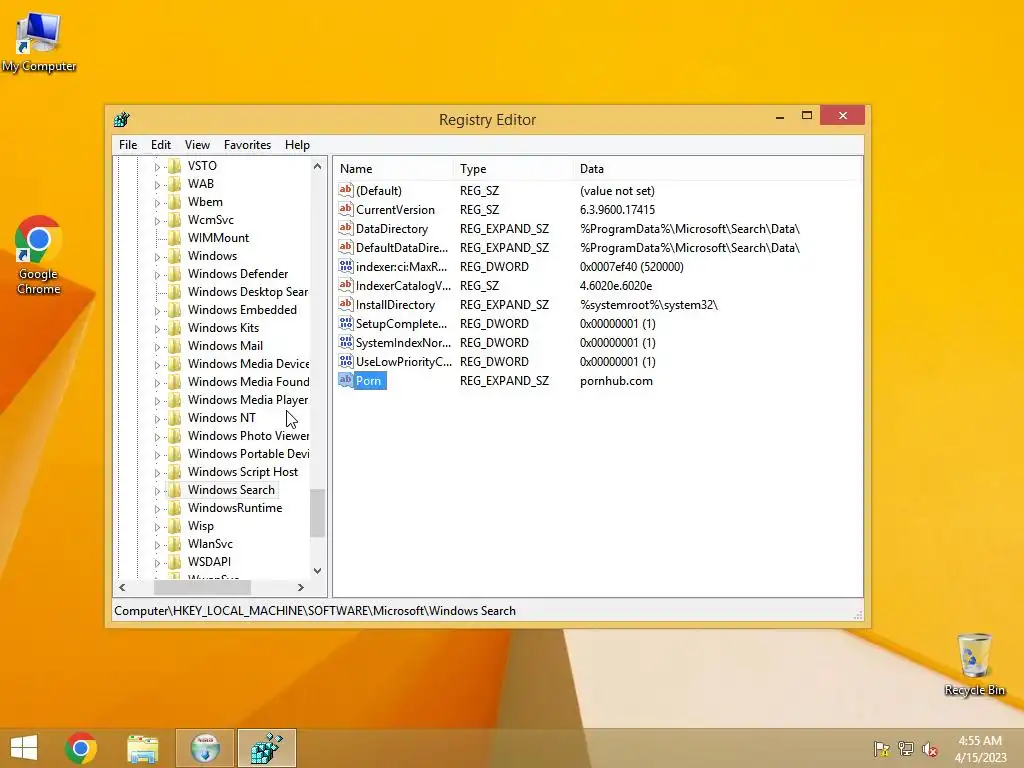Sort by the Type column header
The height and width of the screenshot is (768, 1024).
(x=513, y=168)
